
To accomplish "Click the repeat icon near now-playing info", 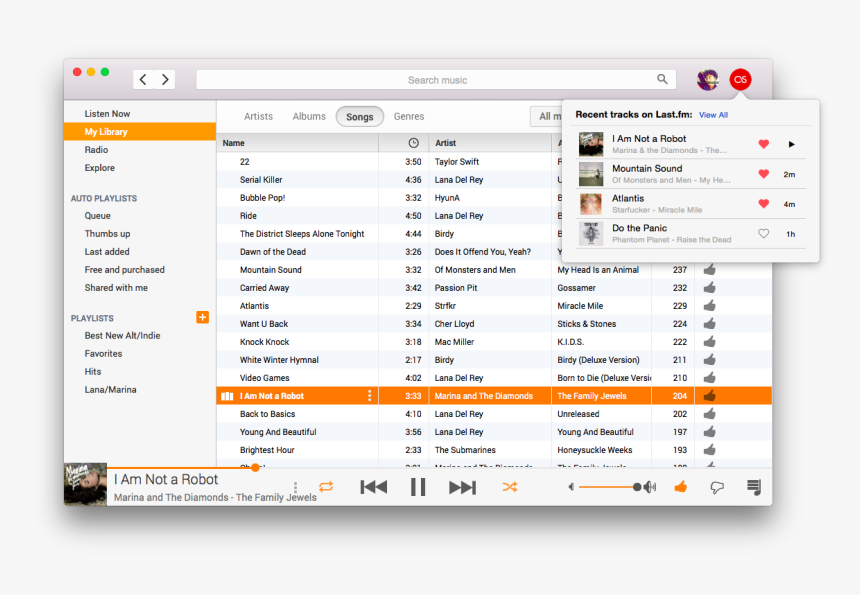I will coord(328,486).
